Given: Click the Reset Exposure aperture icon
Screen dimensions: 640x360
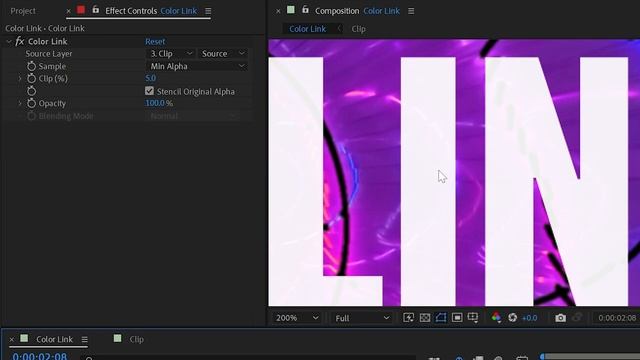Looking at the screenshot, I should [513, 318].
